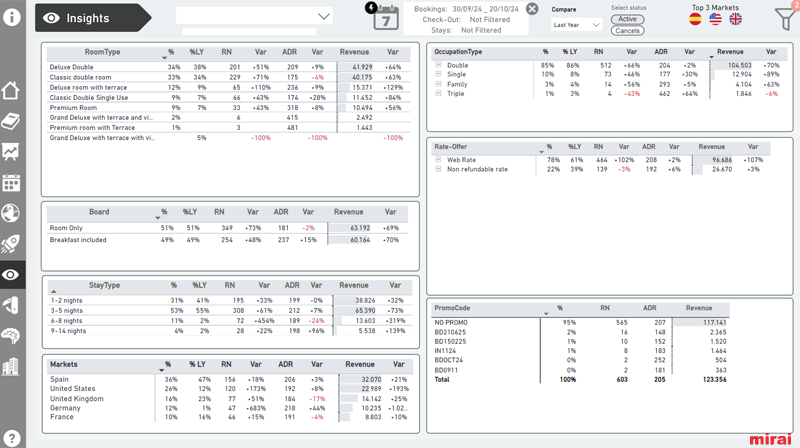Toggle the Cancels status button

pos(628,31)
